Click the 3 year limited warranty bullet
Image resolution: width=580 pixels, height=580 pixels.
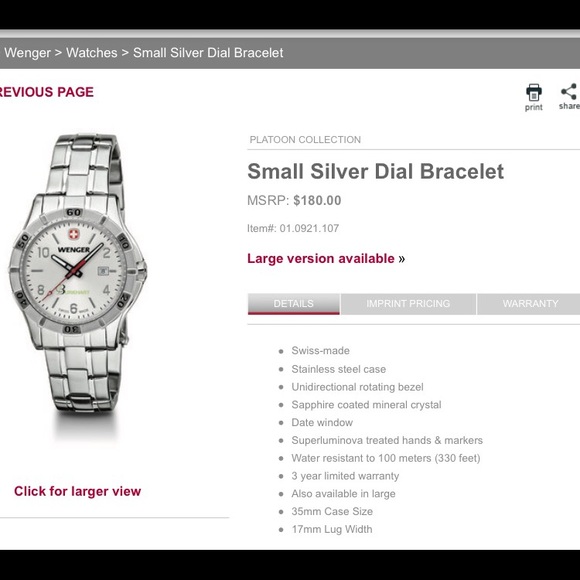point(345,476)
